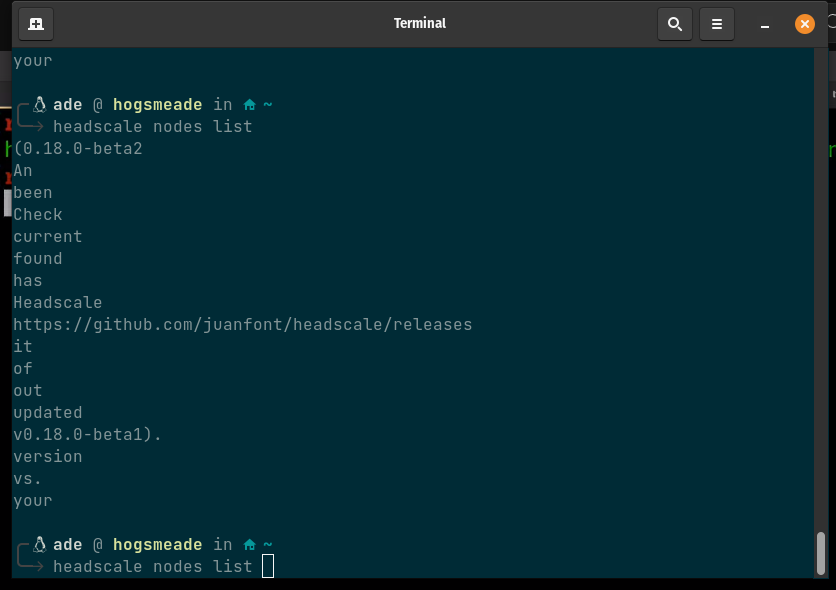This screenshot has width=836, height=590.
Task: Click the 'Check' output line
Action: 38,214
